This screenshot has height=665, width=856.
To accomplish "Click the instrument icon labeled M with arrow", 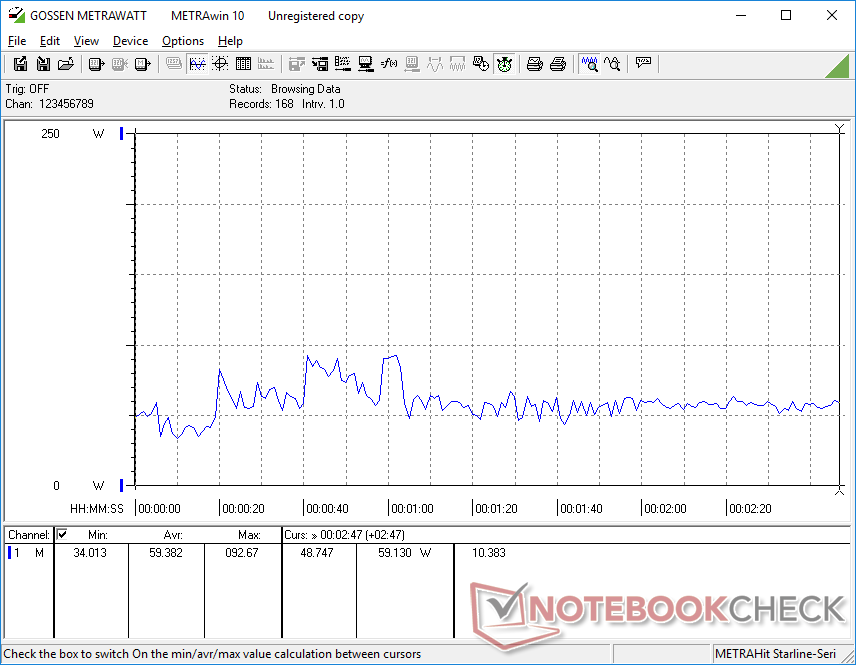I will (142, 64).
